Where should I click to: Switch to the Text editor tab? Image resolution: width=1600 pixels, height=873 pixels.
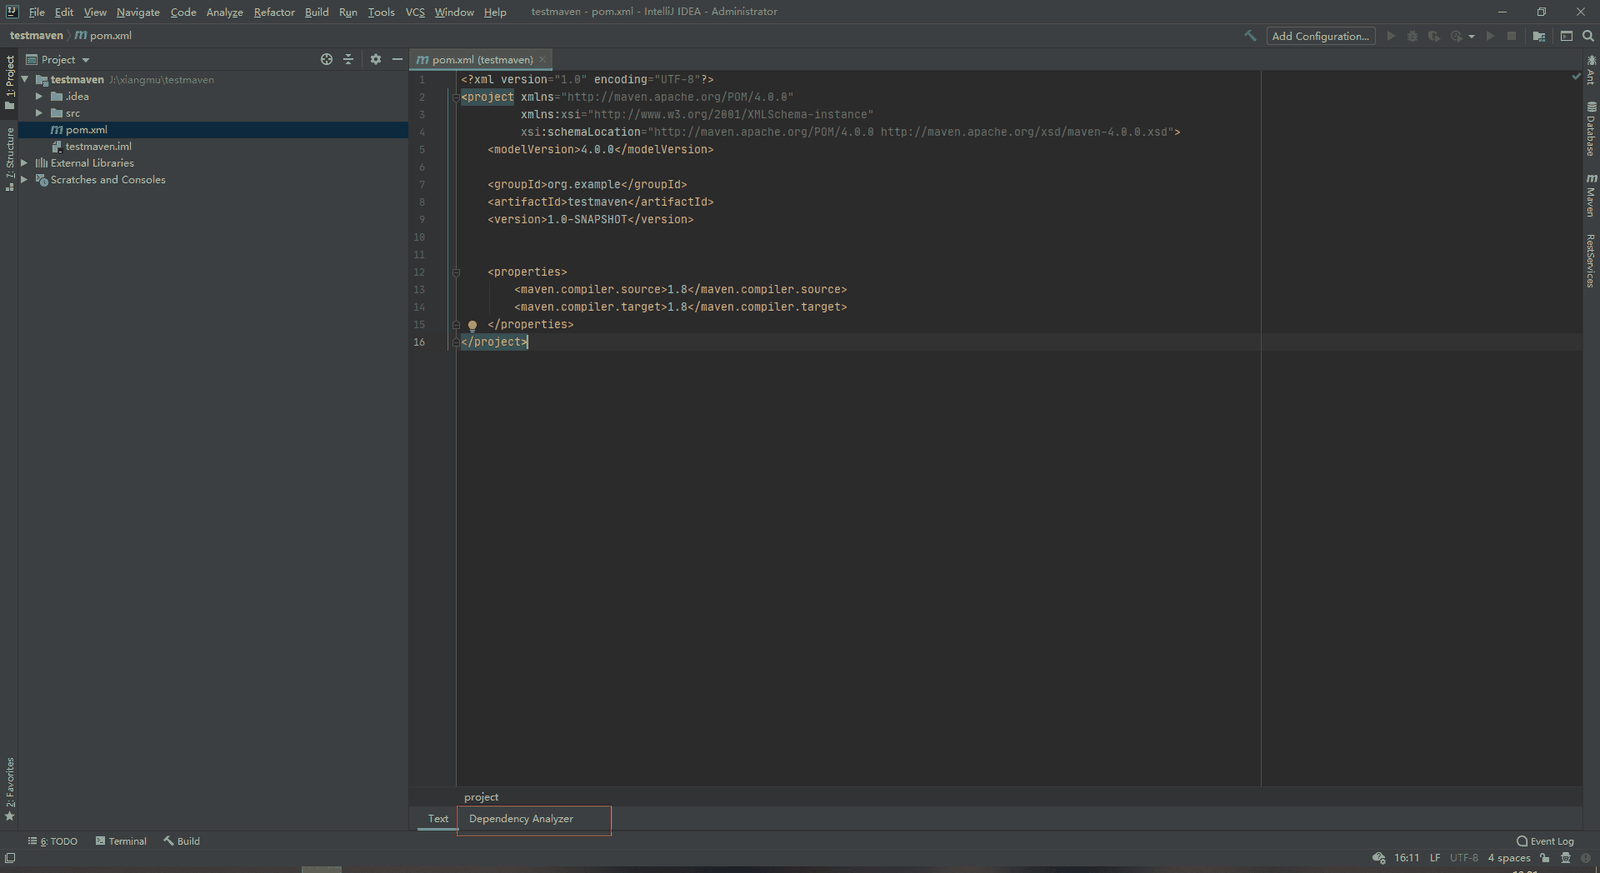[x=438, y=819]
